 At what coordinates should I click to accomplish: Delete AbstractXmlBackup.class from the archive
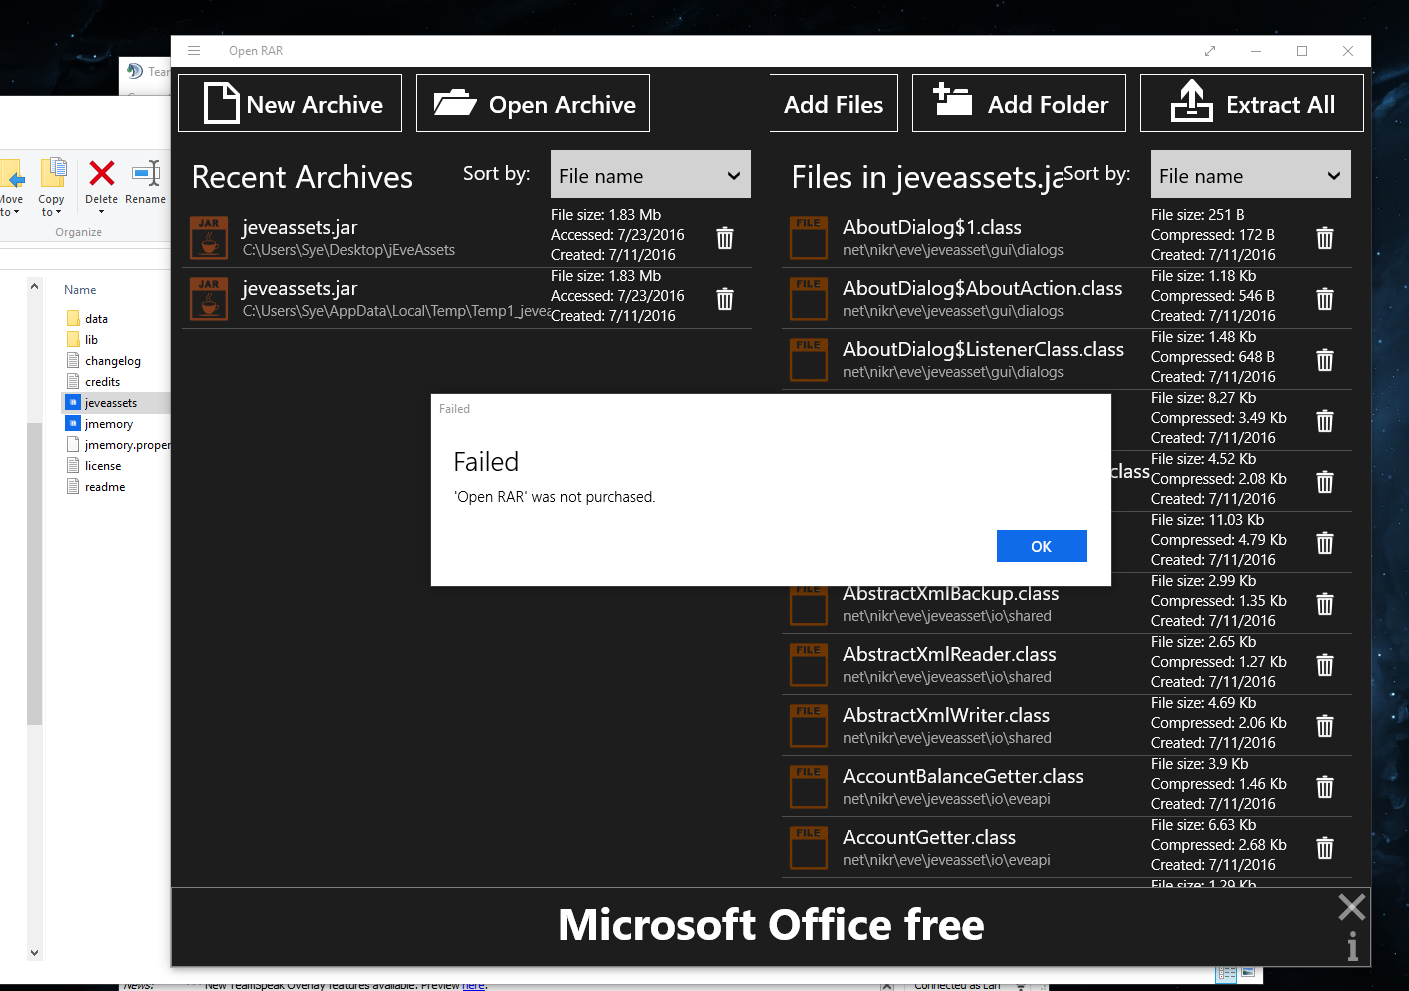pyautogui.click(x=1325, y=604)
